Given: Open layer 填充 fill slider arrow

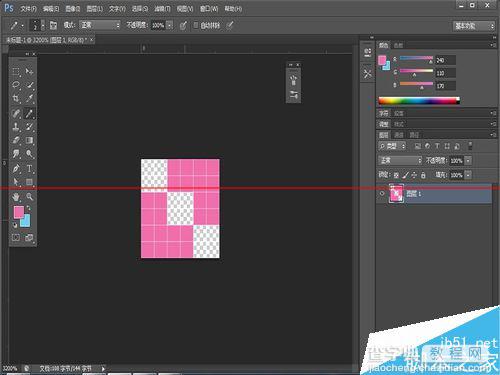Looking at the screenshot, I should point(468,175).
